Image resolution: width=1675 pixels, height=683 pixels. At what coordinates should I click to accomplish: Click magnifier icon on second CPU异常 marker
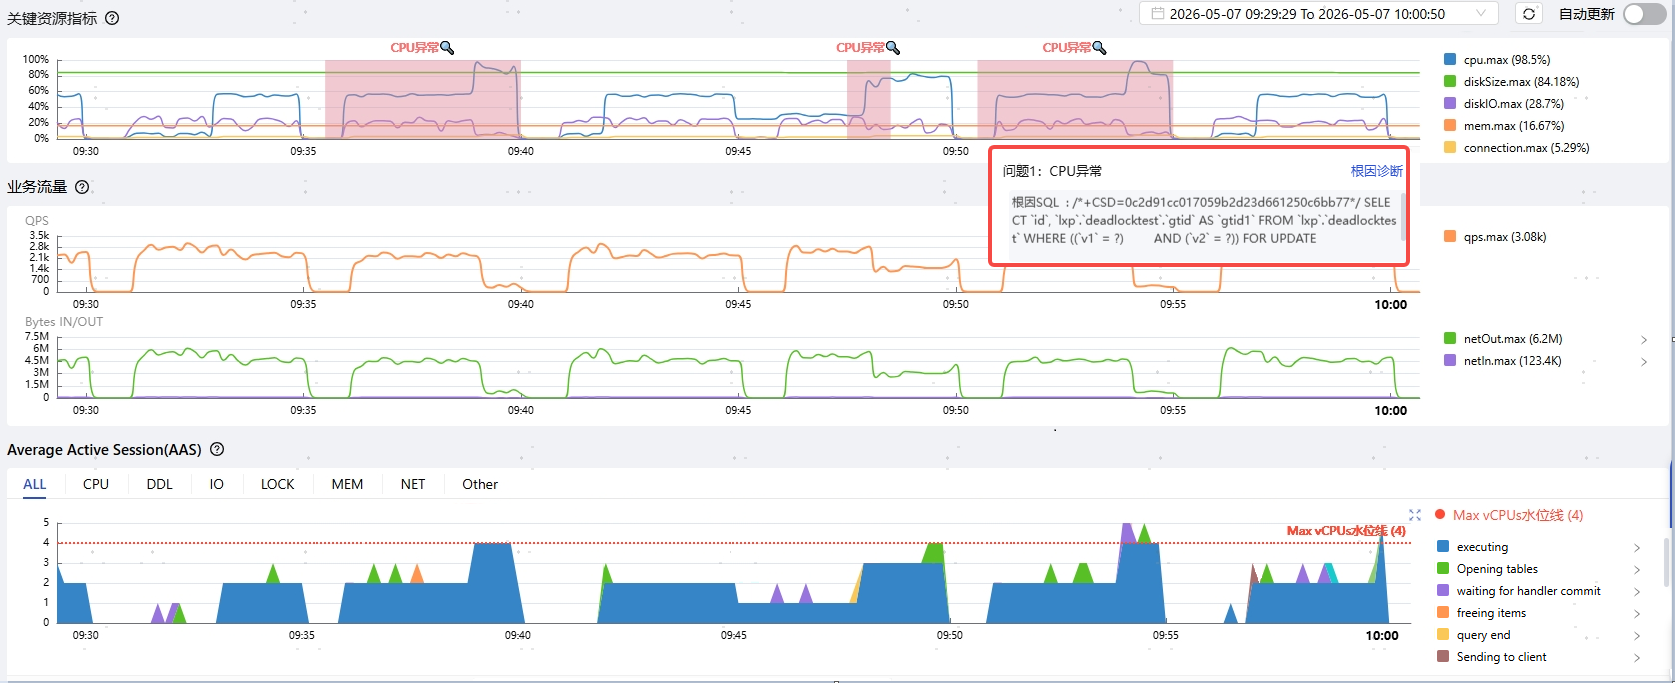893,48
